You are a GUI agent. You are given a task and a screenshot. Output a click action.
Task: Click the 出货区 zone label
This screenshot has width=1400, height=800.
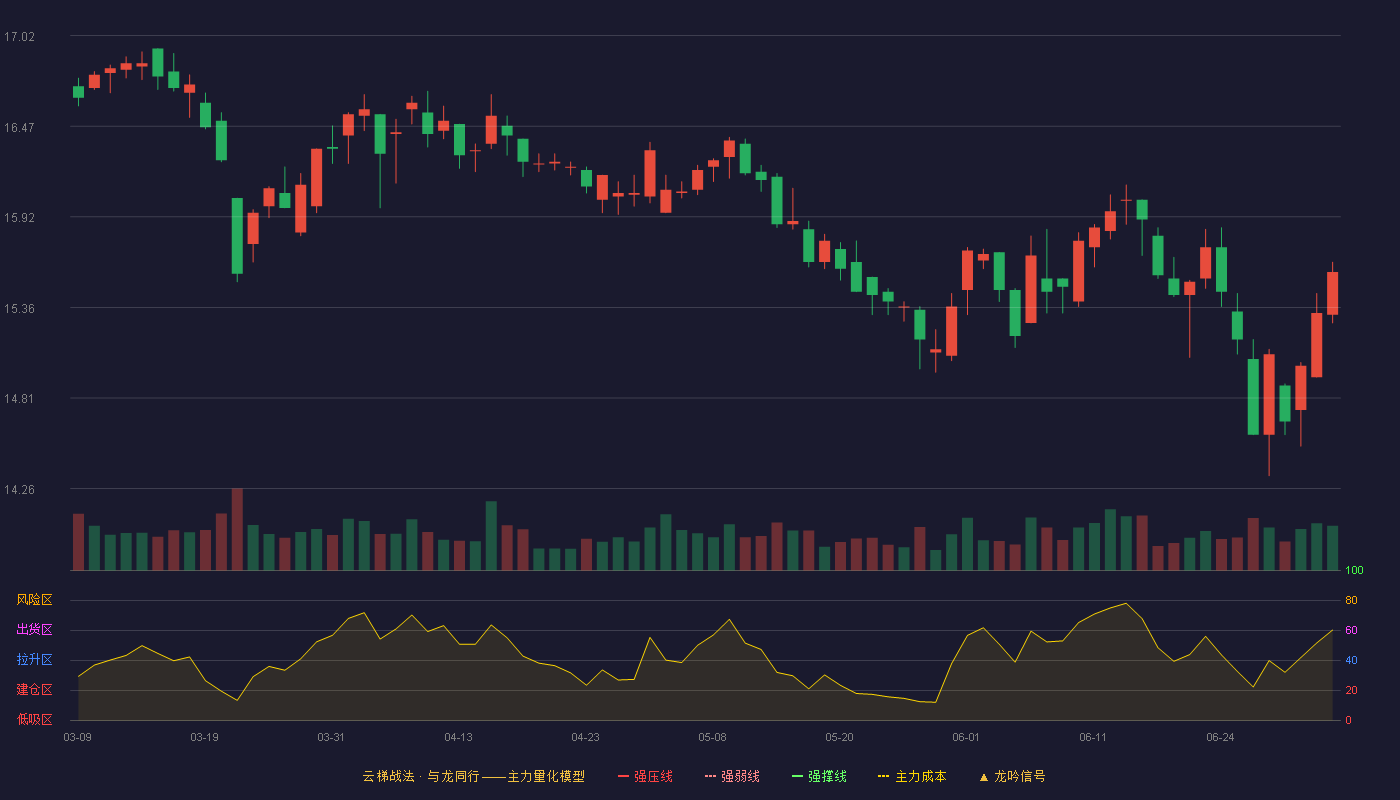pos(34,630)
